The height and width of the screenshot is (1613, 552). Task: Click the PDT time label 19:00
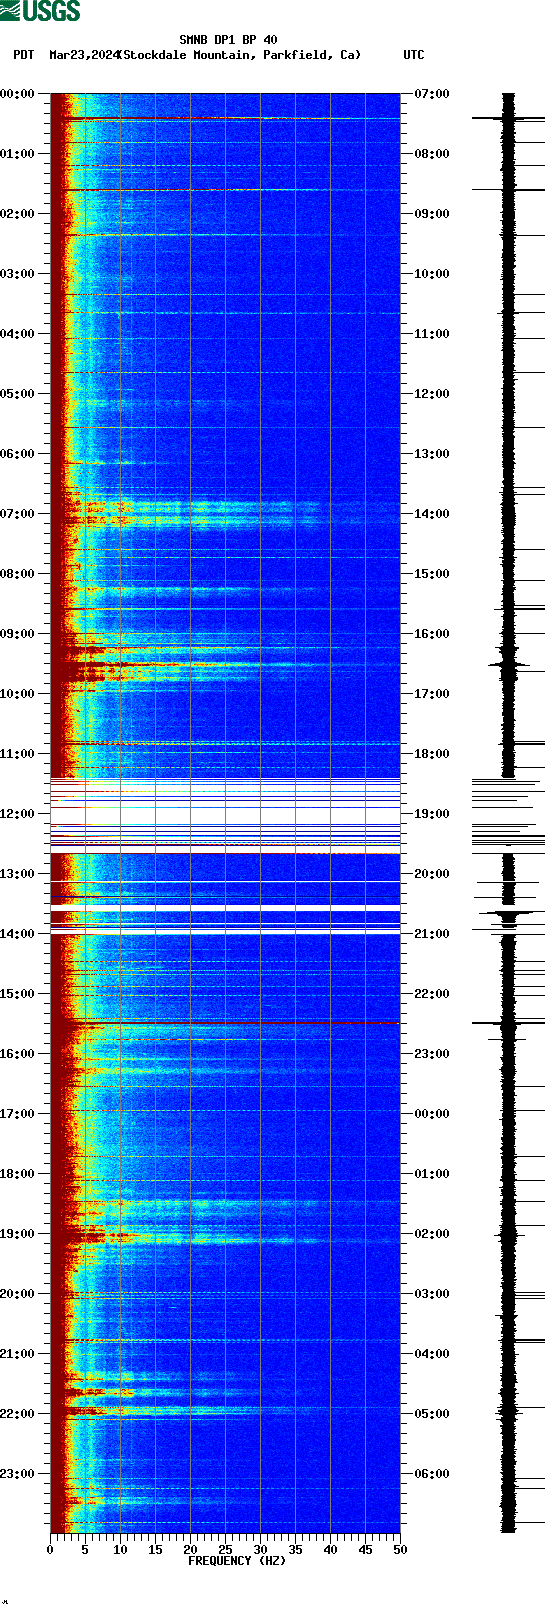tap(18, 1234)
